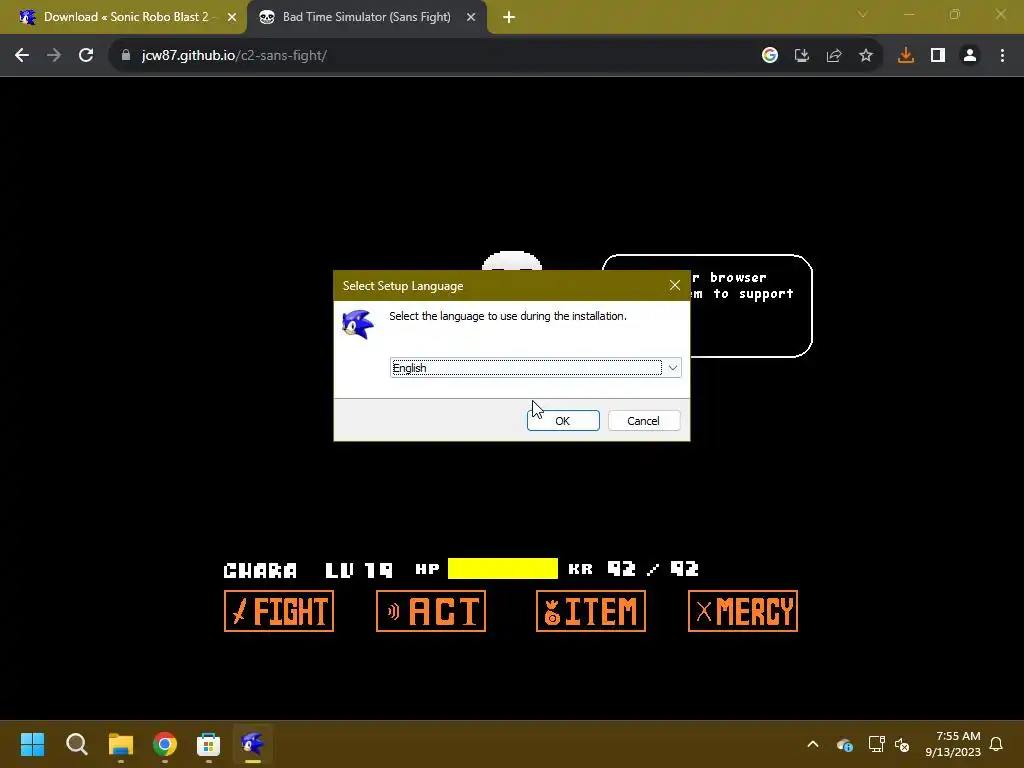Open Google Chrome from the taskbar

tap(165, 744)
